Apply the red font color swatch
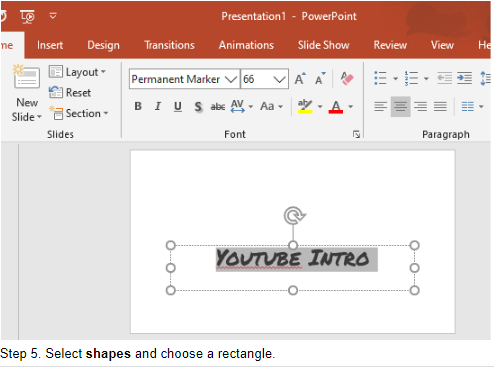This screenshot has width=494, height=369. (336, 107)
